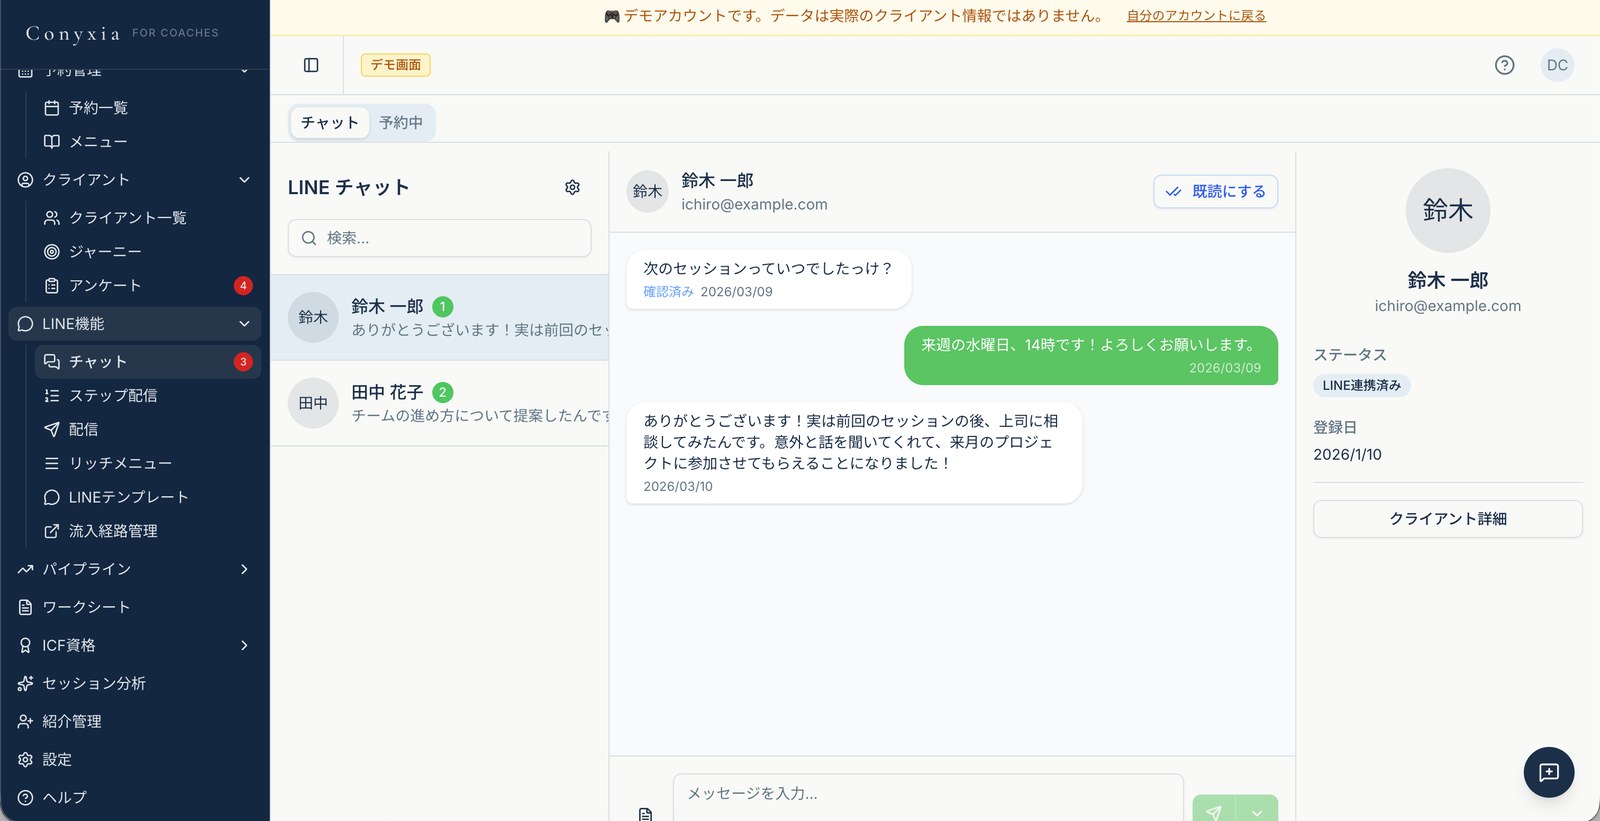Send message with the paper plane button
The width and height of the screenshot is (1600, 821).
pyautogui.click(x=1213, y=810)
